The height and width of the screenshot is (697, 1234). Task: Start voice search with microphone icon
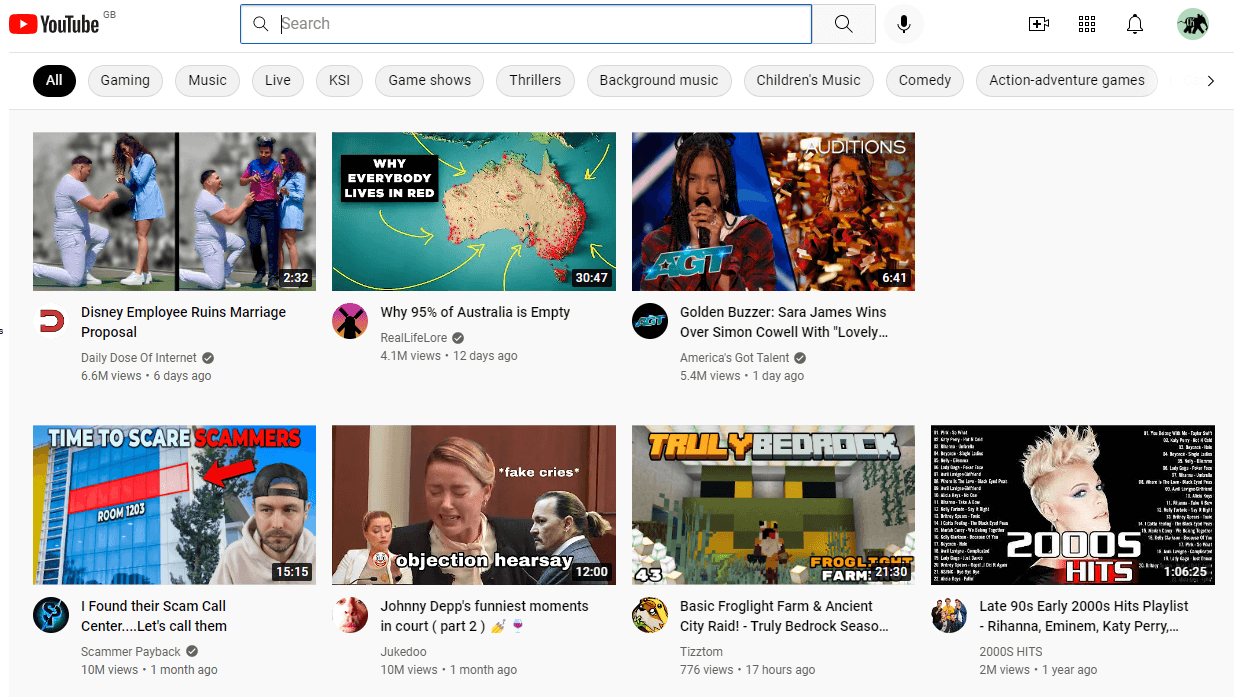click(904, 24)
